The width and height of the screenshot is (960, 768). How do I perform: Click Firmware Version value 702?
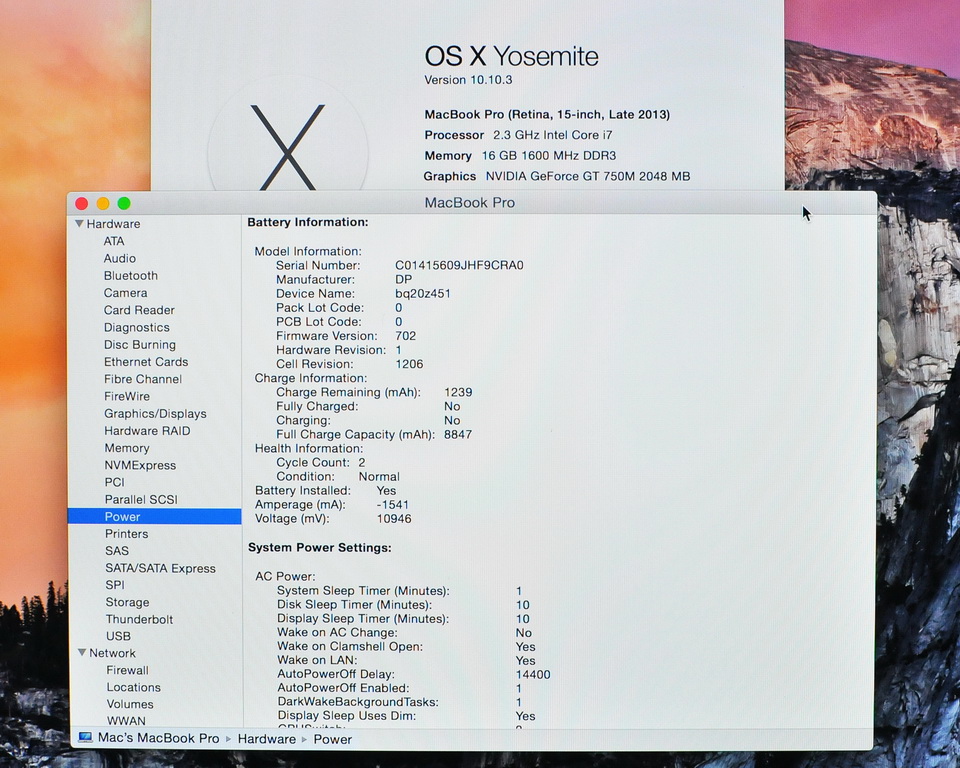pyautogui.click(x=405, y=336)
